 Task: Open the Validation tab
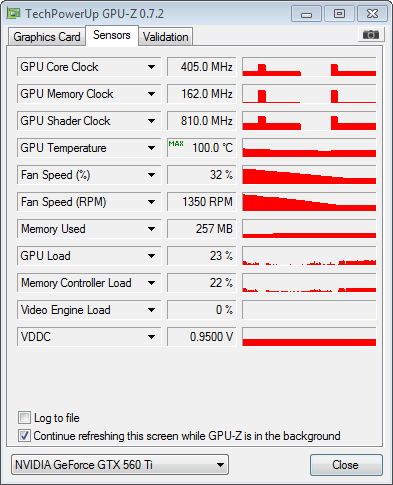[x=166, y=37]
